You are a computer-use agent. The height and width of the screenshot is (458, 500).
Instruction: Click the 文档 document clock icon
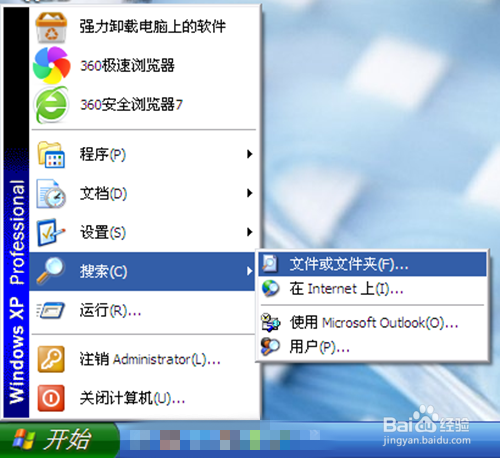tap(51, 194)
